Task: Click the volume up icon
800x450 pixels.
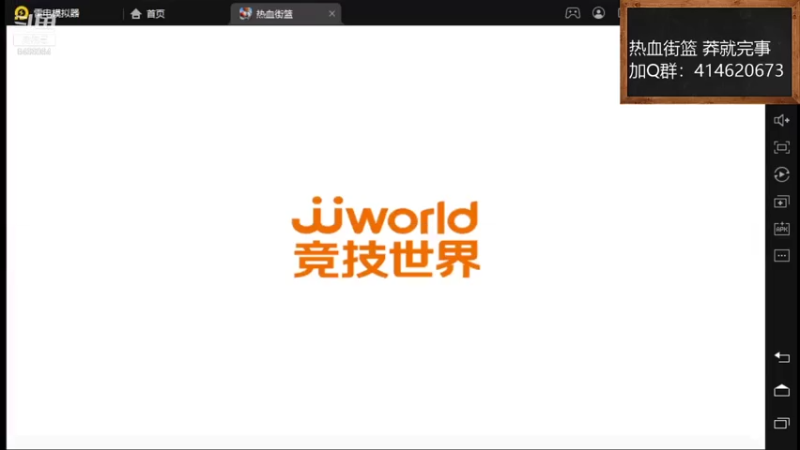Action: [x=781, y=120]
